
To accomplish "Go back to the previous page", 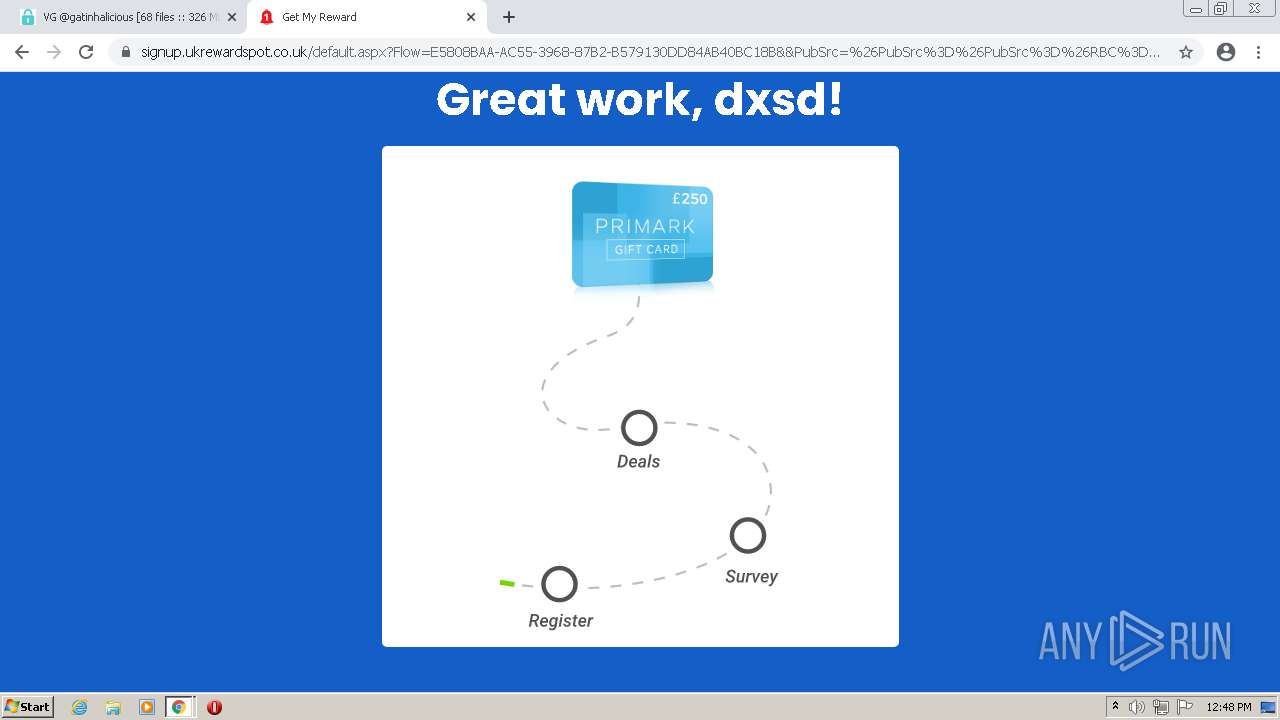I will point(22,52).
